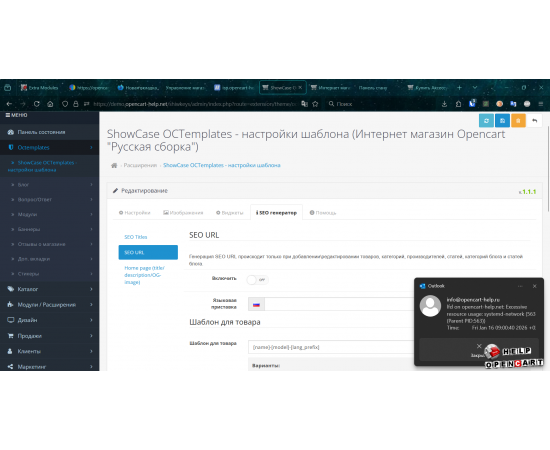
Task: Click the v.1.1.1 version label
Action: (527, 192)
